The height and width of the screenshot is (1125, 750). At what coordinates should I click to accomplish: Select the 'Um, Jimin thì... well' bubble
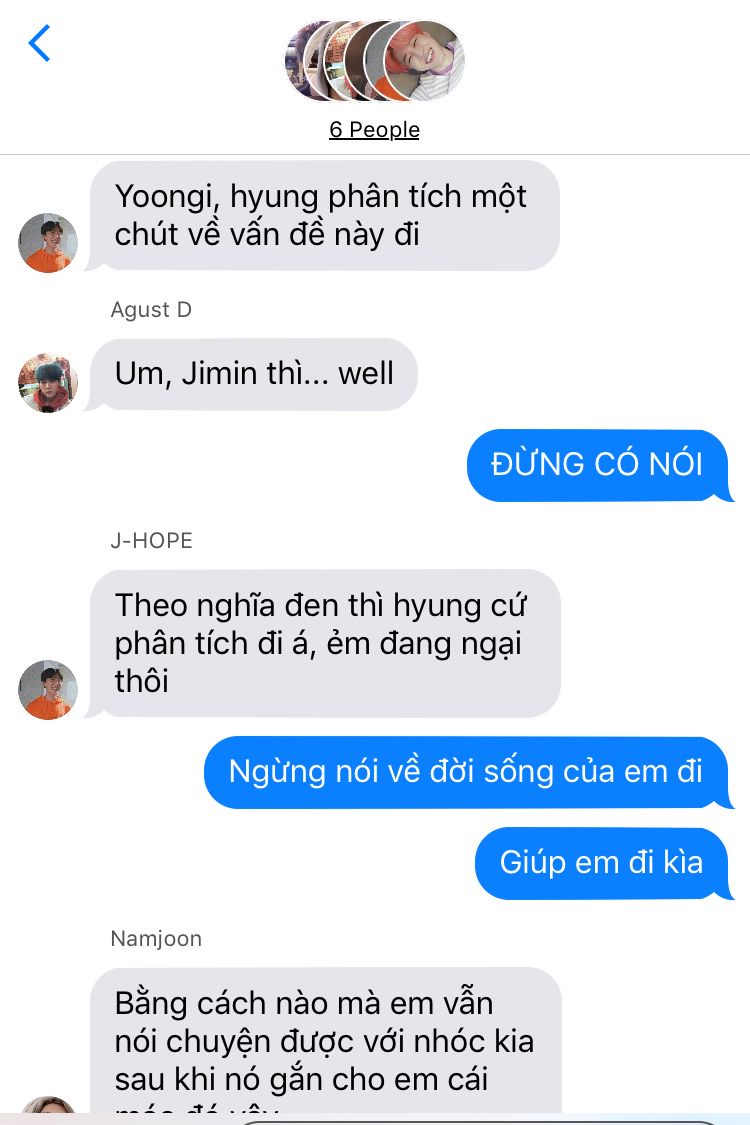tap(251, 374)
